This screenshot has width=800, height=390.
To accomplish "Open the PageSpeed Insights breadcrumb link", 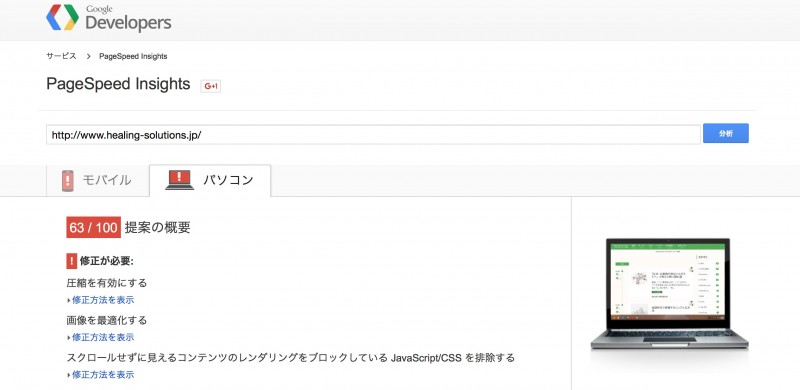I will pyautogui.click(x=133, y=56).
